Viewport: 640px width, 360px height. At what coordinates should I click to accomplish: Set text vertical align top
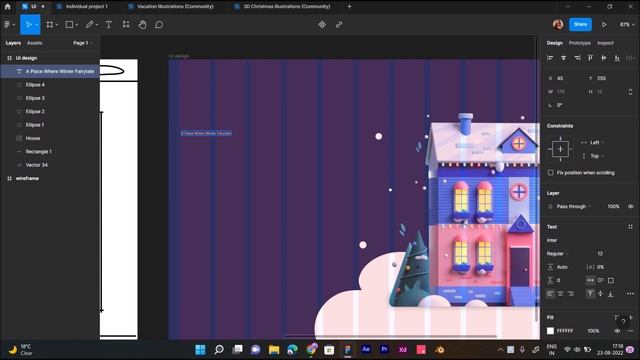pos(591,293)
